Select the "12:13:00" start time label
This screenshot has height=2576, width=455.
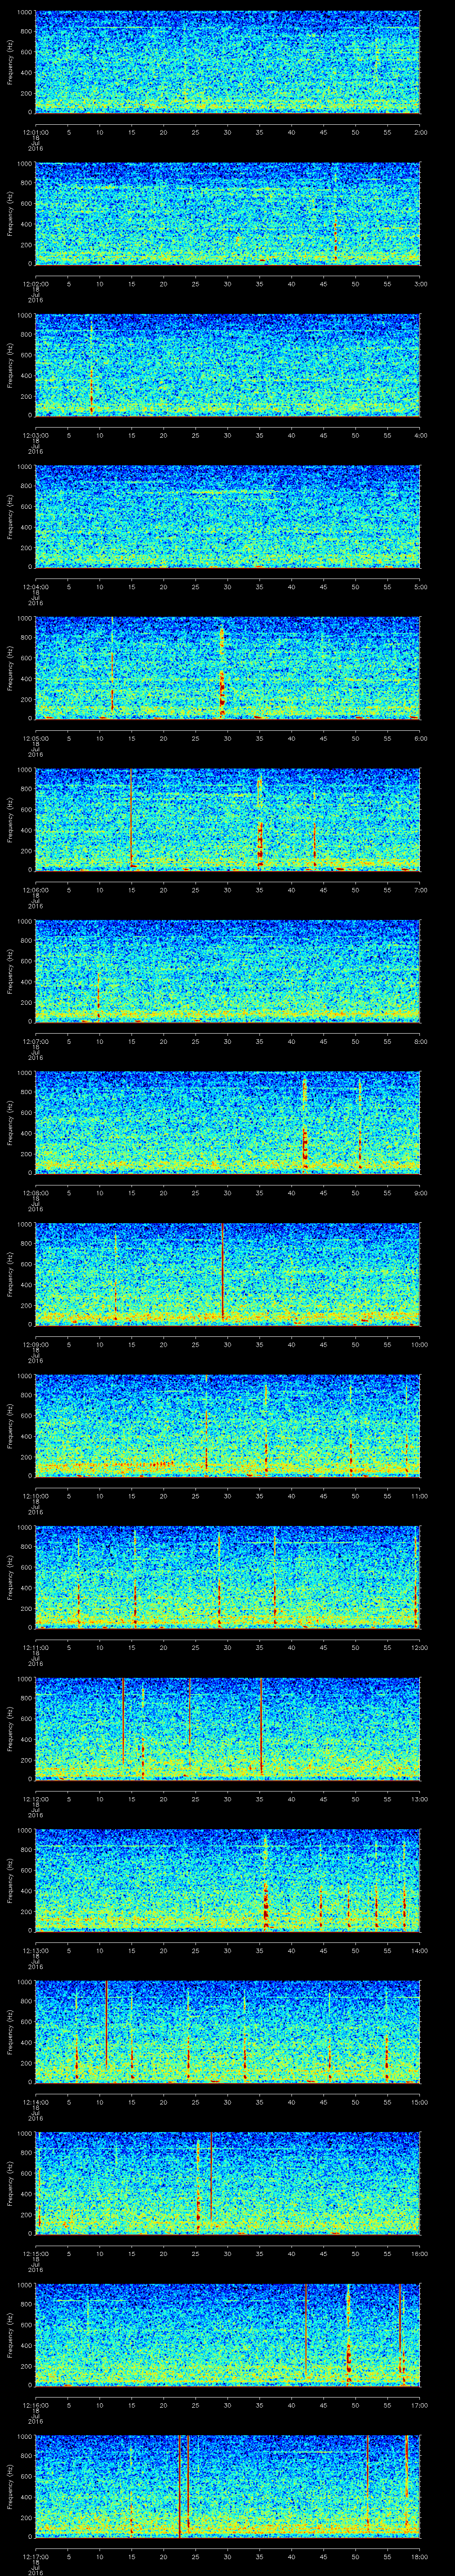(x=35, y=1950)
